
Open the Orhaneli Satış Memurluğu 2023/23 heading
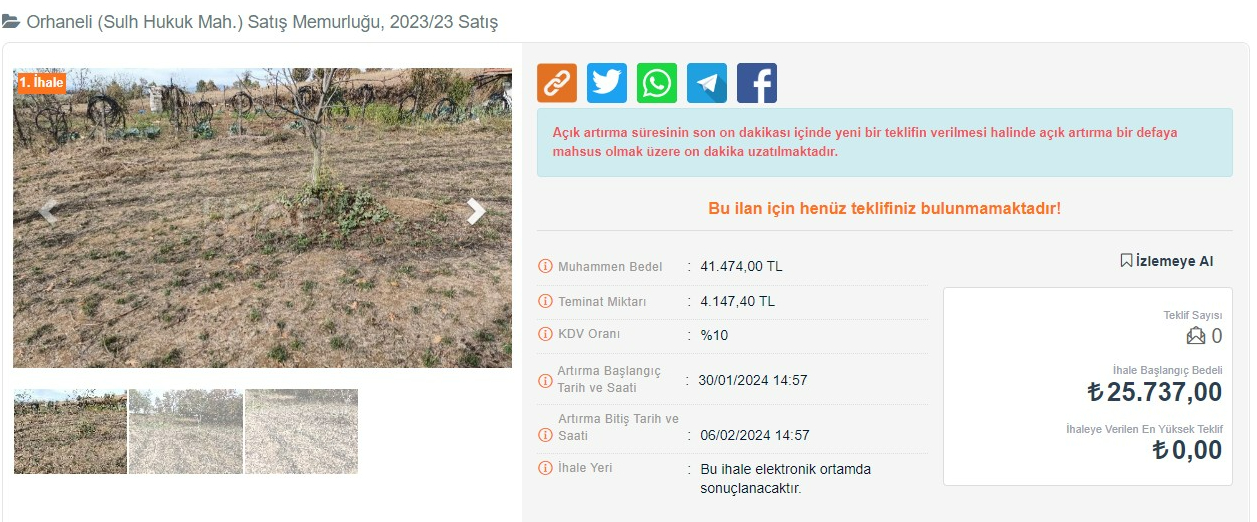pyautogui.click(x=250, y=21)
